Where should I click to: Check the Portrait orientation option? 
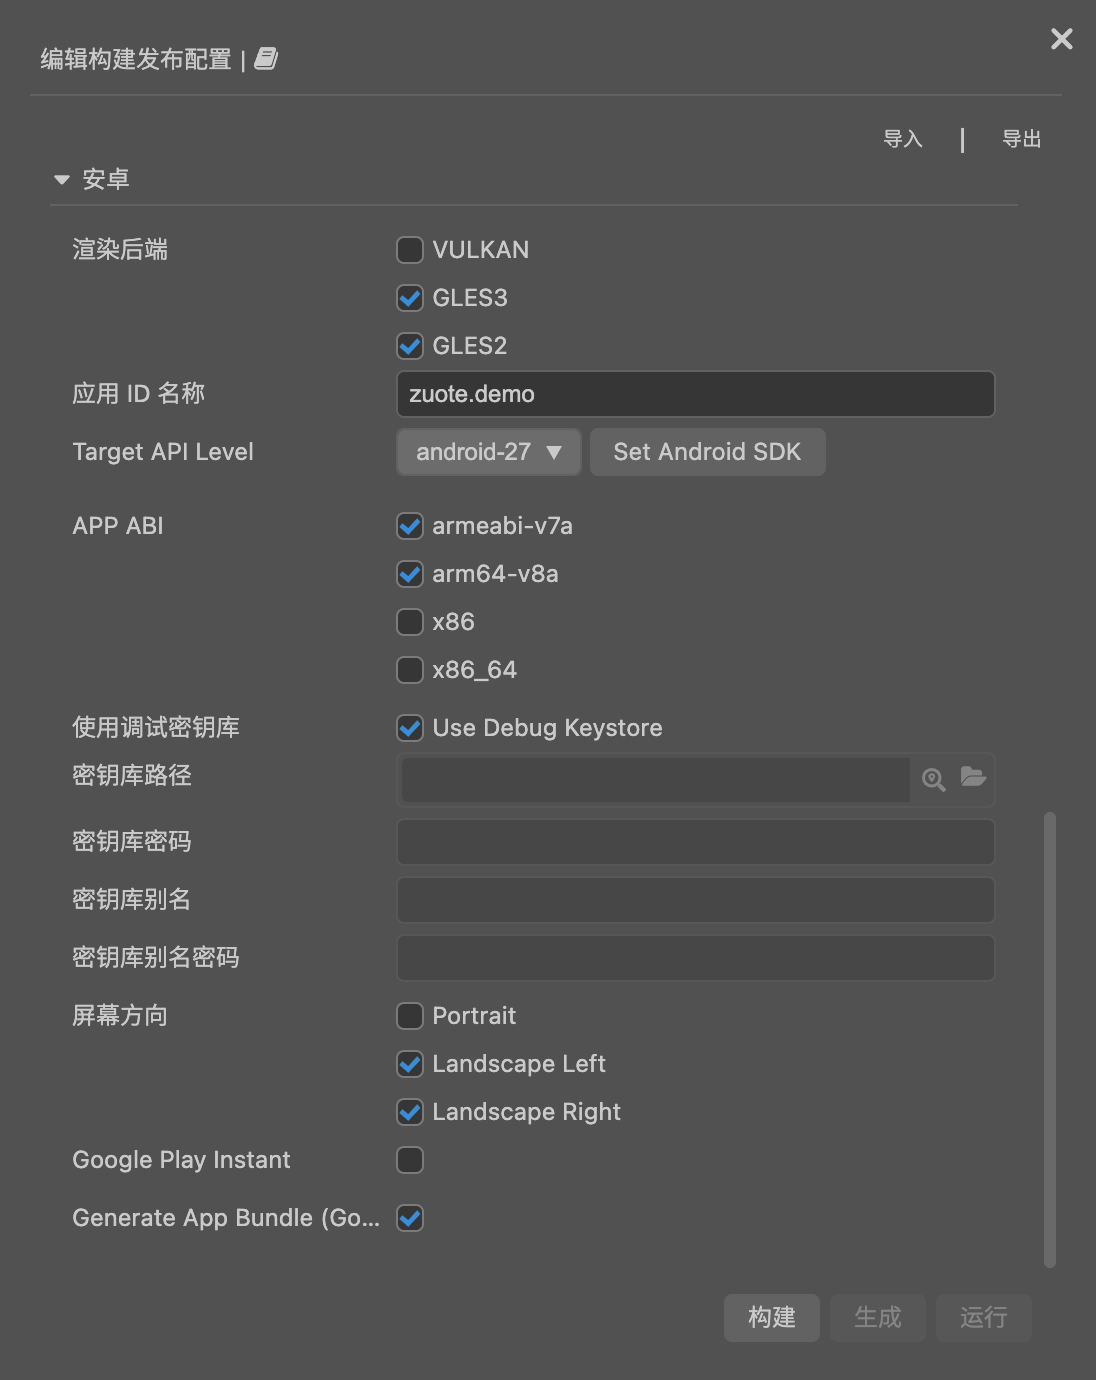(410, 1016)
